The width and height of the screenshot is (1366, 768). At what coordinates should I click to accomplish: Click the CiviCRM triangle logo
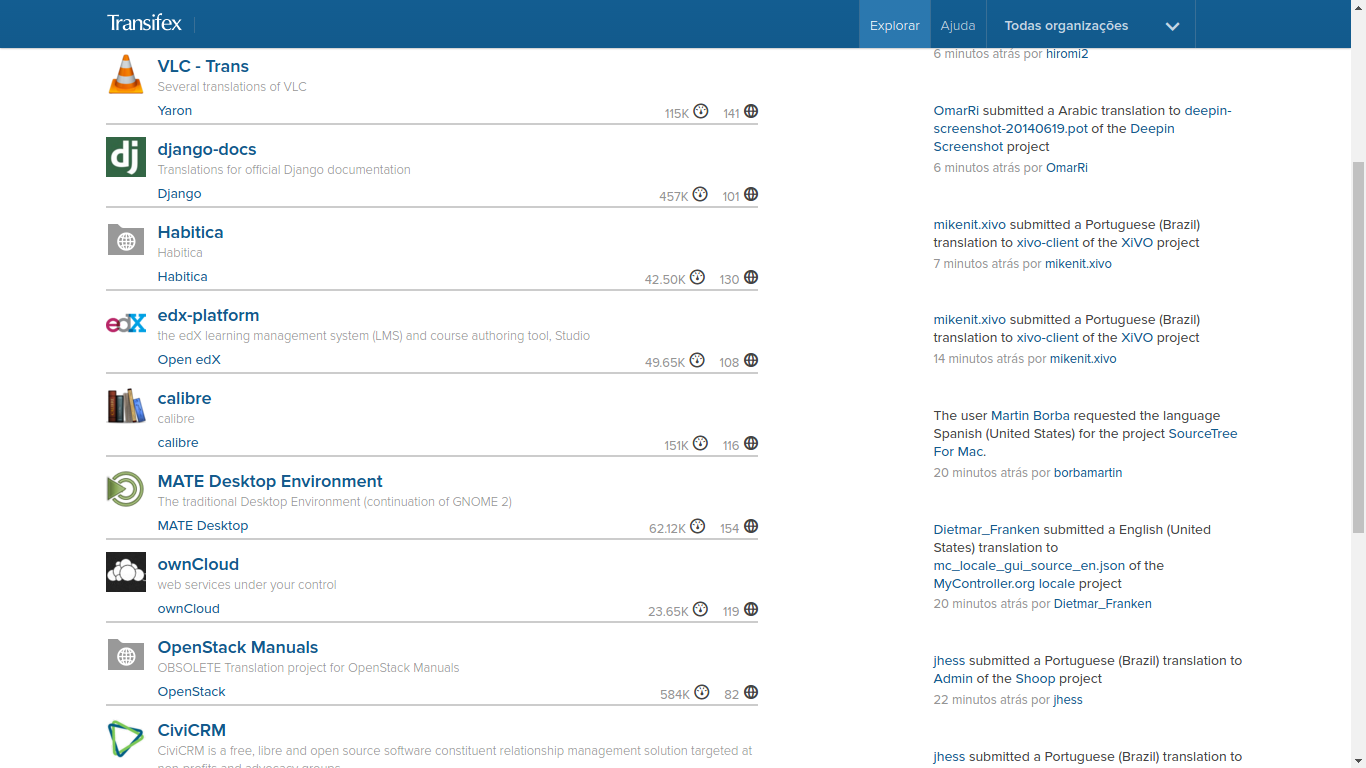tap(126, 738)
